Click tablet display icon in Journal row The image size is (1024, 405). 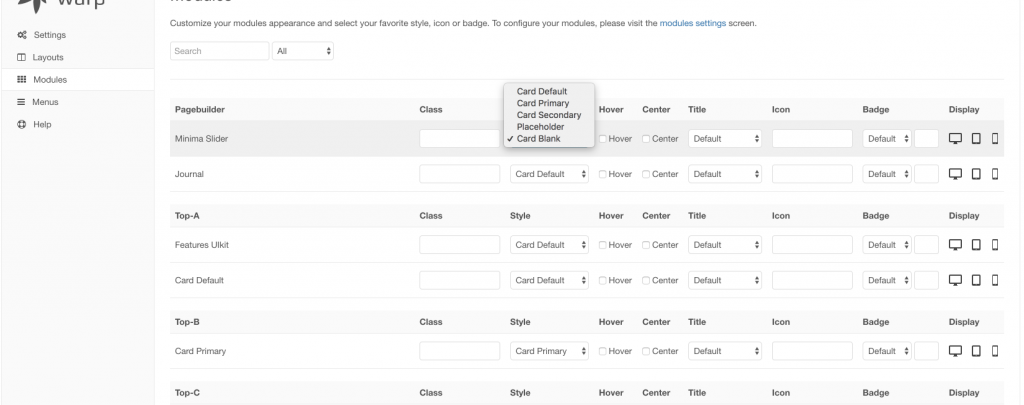[976, 174]
